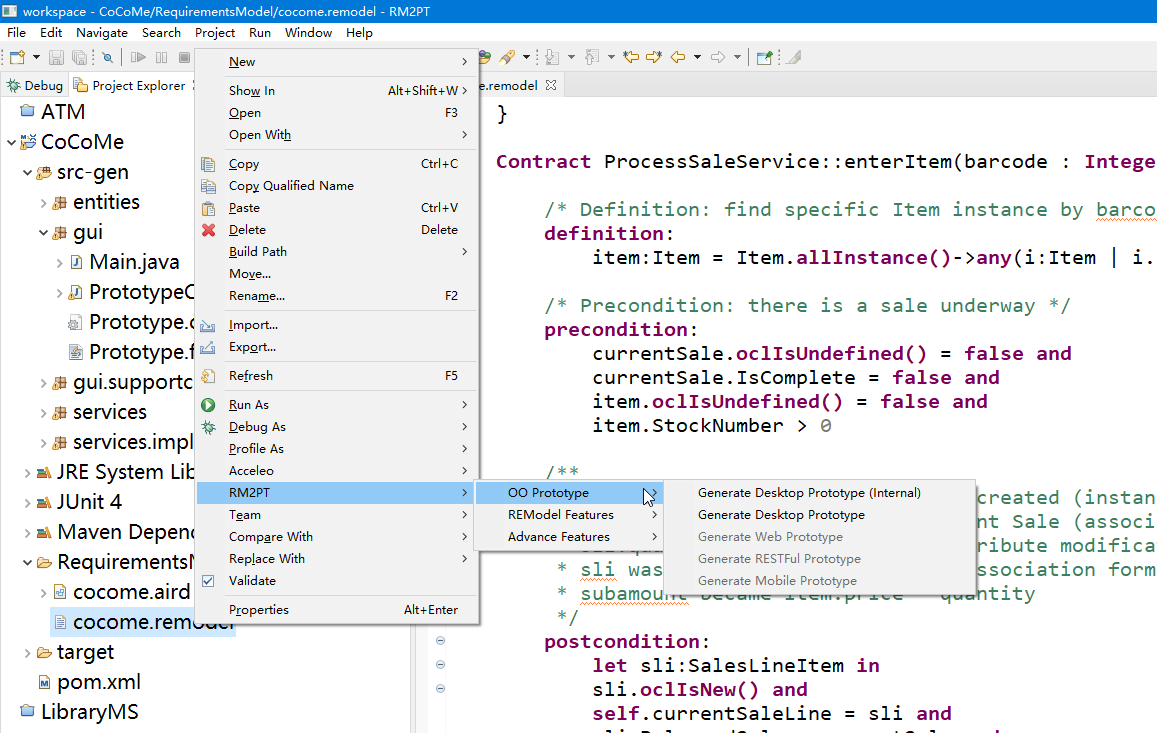Collapse the gui package
Screen dimensions: 1157x733
click(44, 233)
